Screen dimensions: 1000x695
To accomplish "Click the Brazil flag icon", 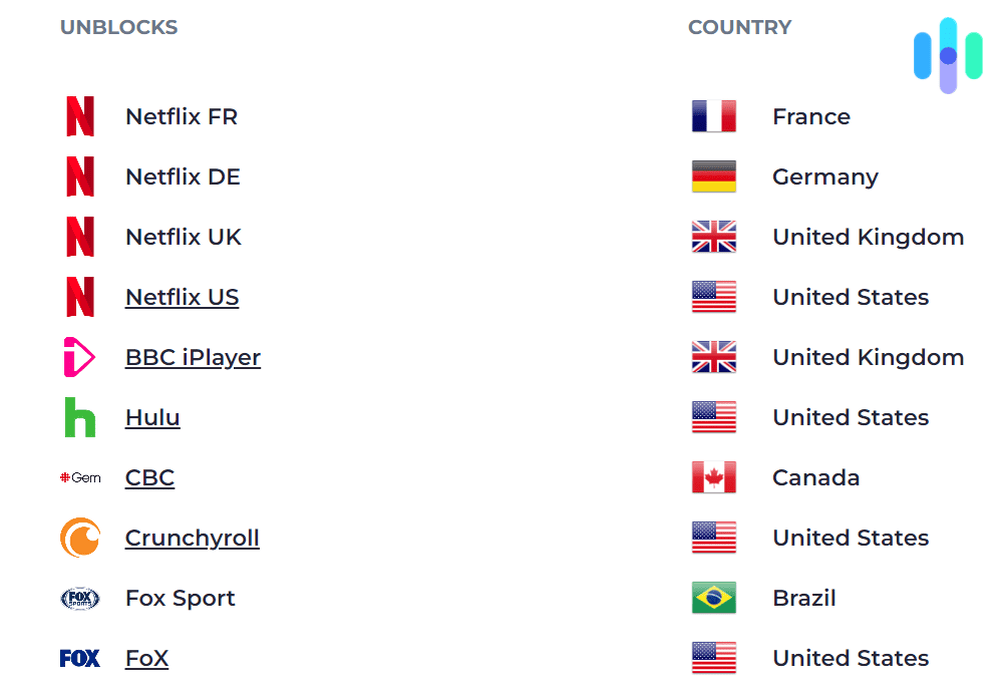I will click(x=714, y=598).
